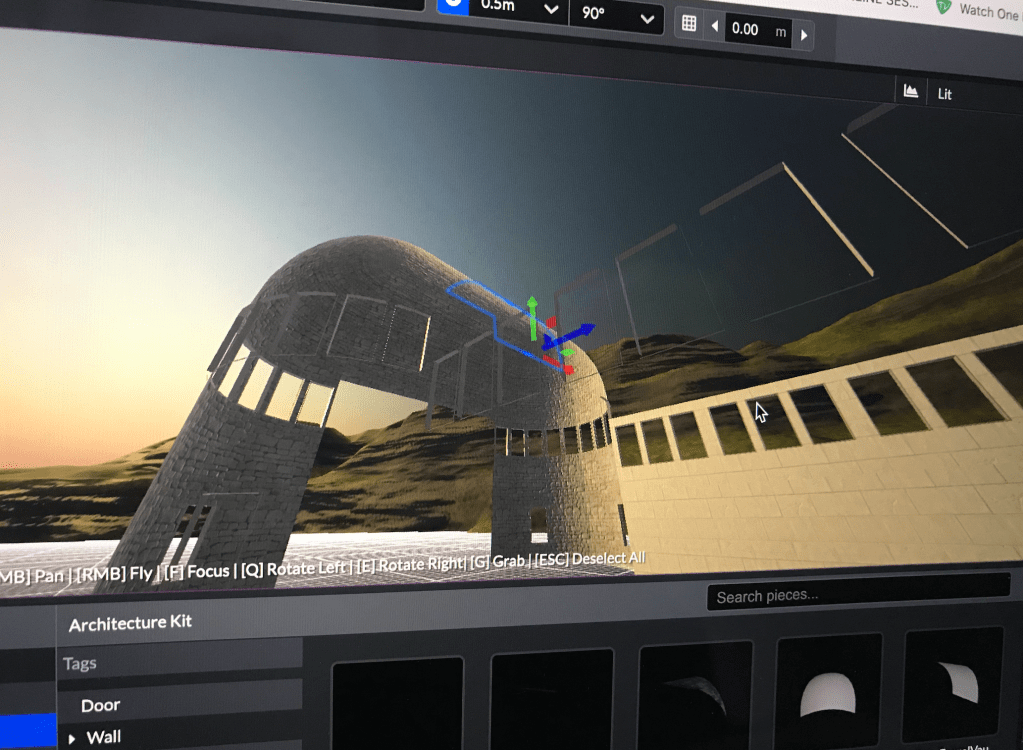This screenshot has height=750, width=1023.
Task: Expand the Wall tag tree item
Action: pos(71,739)
